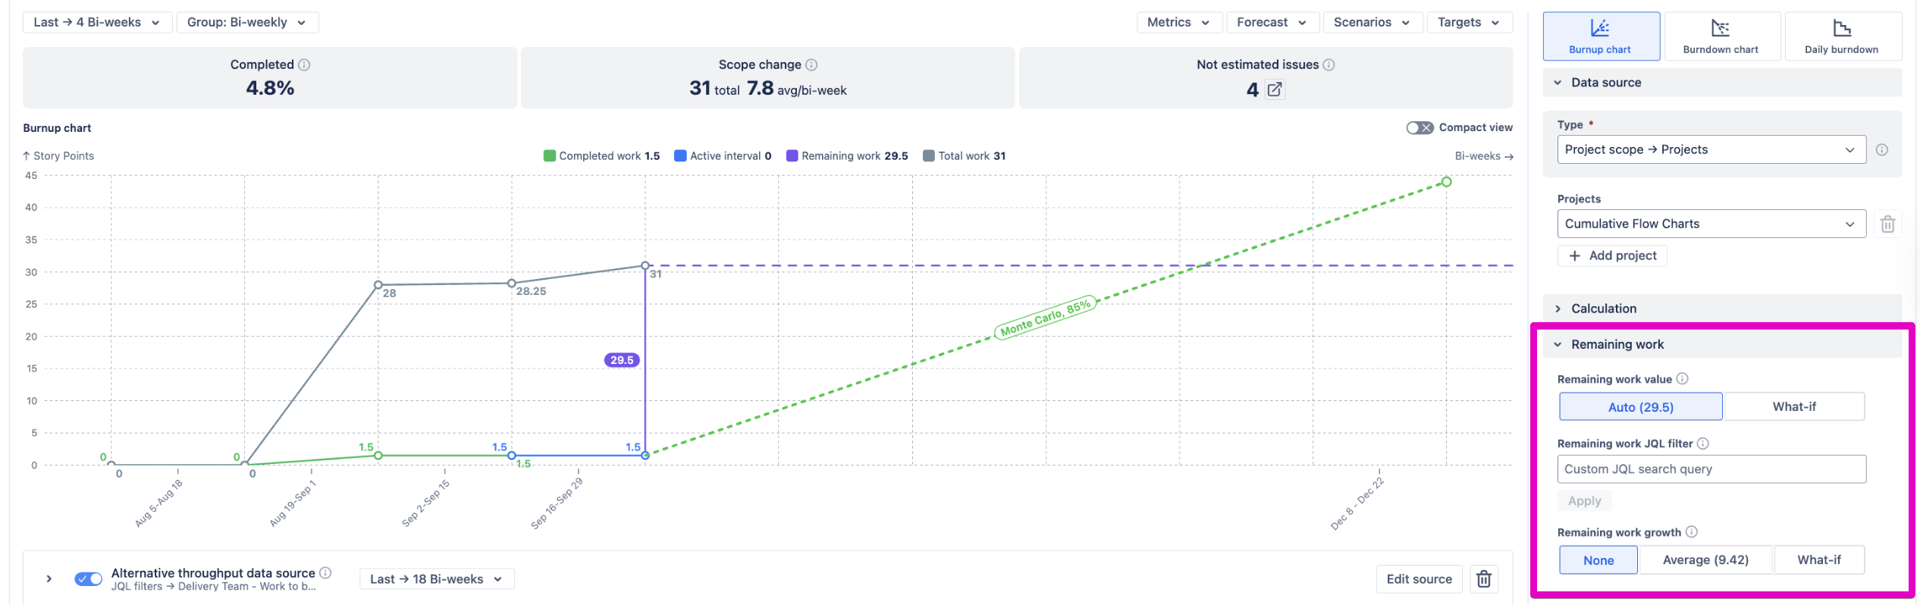Open the Cumulative Flow Charts project dropdown
This screenshot has height=605, width=1920.
tap(1711, 224)
